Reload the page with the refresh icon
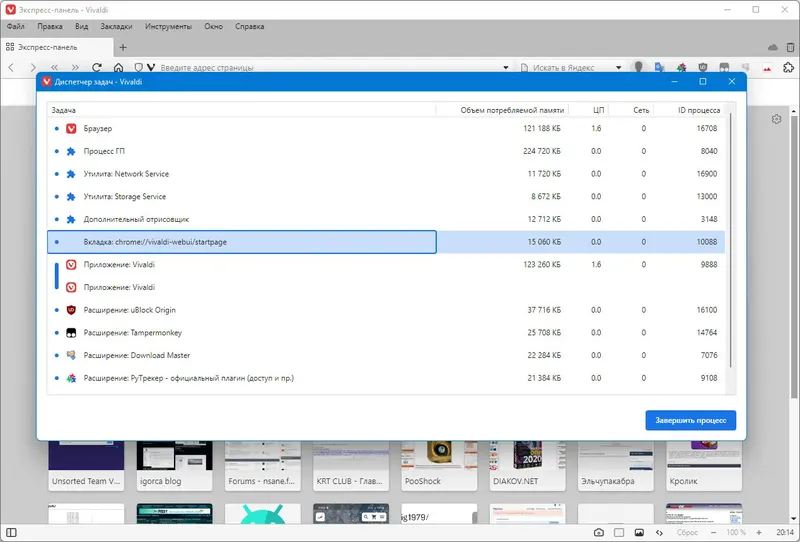 tap(97, 67)
